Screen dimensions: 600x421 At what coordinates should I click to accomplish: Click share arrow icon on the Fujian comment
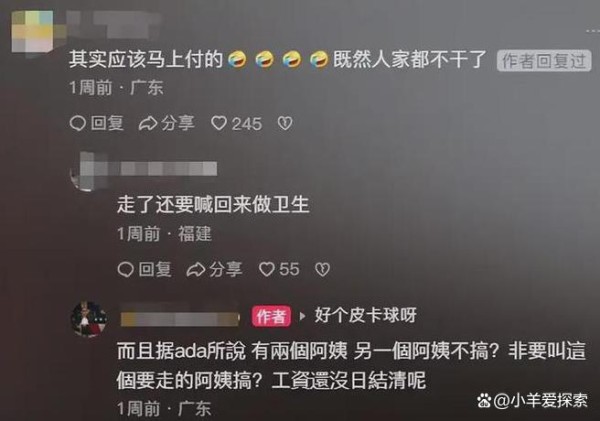coord(196,269)
